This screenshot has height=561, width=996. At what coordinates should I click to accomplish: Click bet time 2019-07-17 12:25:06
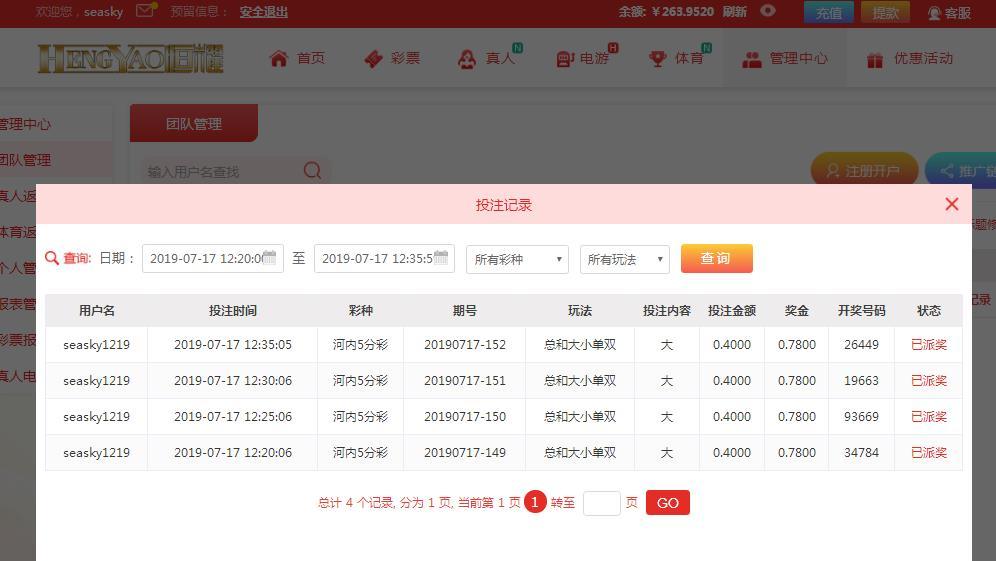(232, 417)
